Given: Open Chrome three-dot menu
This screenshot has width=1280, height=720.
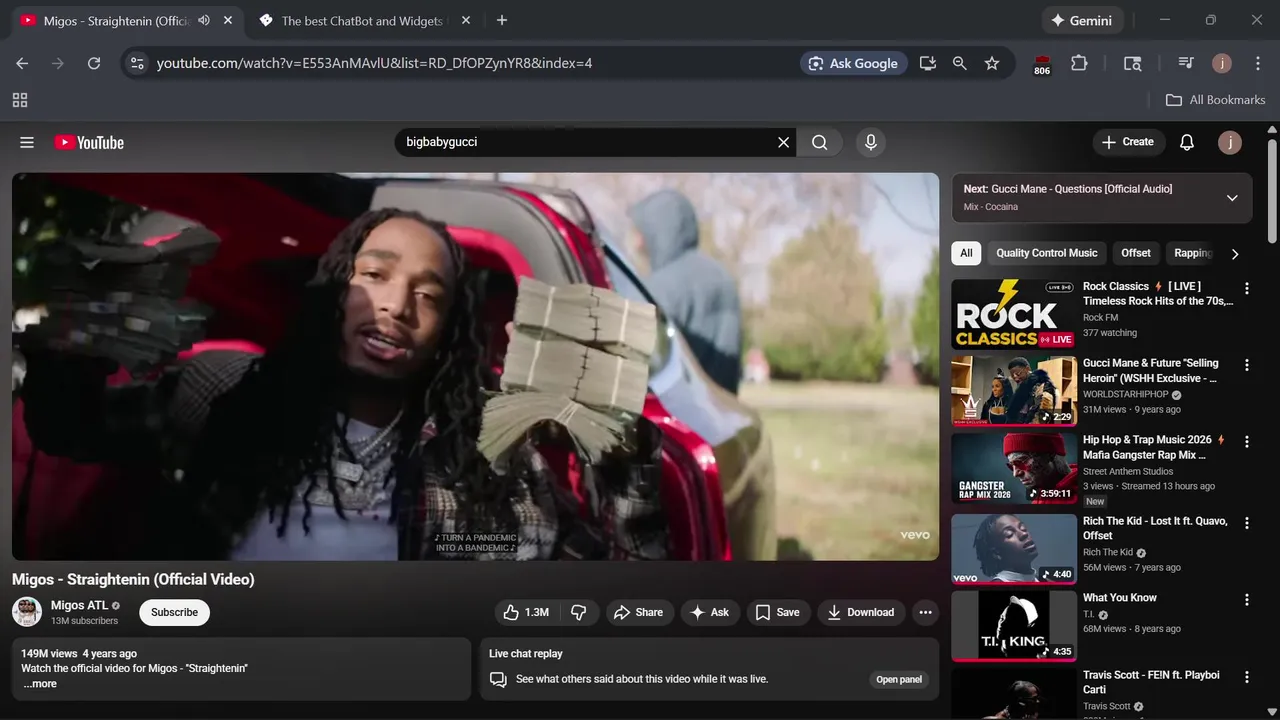Looking at the screenshot, I should 1257,63.
